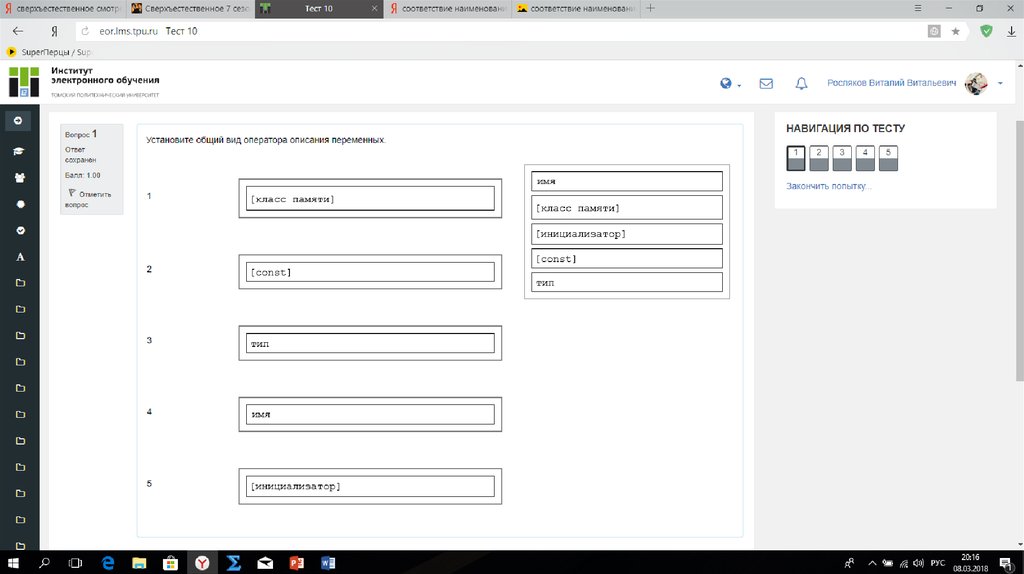Expand the language globe dropdown
Screen dimensions: 1024x574
point(730,84)
